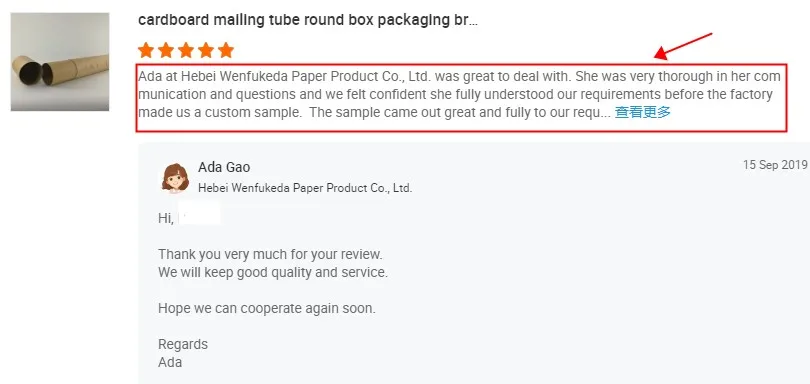Click the 15 Sep 2019 reply date
Screen dimensions: 810x384
click(x=775, y=165)
